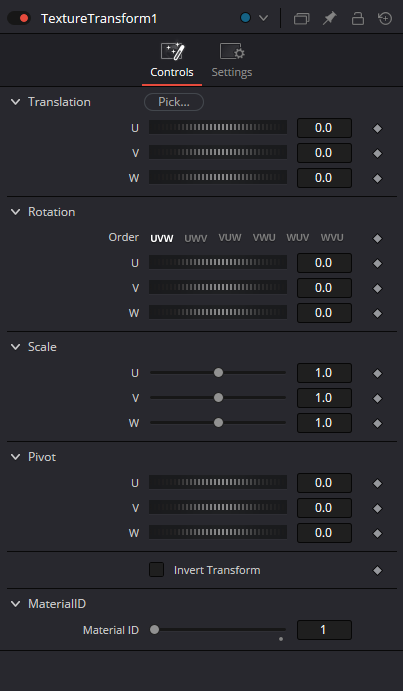Viewport: 403px width, 691px height.
Task: Collapse the Translation section
Action: (15, 102)
